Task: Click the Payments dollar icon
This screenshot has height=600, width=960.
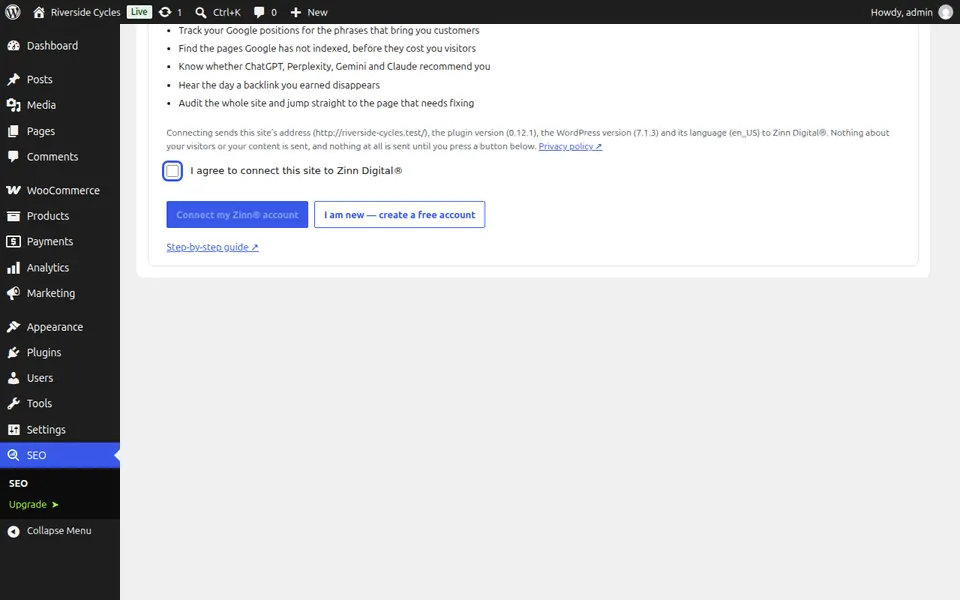Action: point(13,242)
